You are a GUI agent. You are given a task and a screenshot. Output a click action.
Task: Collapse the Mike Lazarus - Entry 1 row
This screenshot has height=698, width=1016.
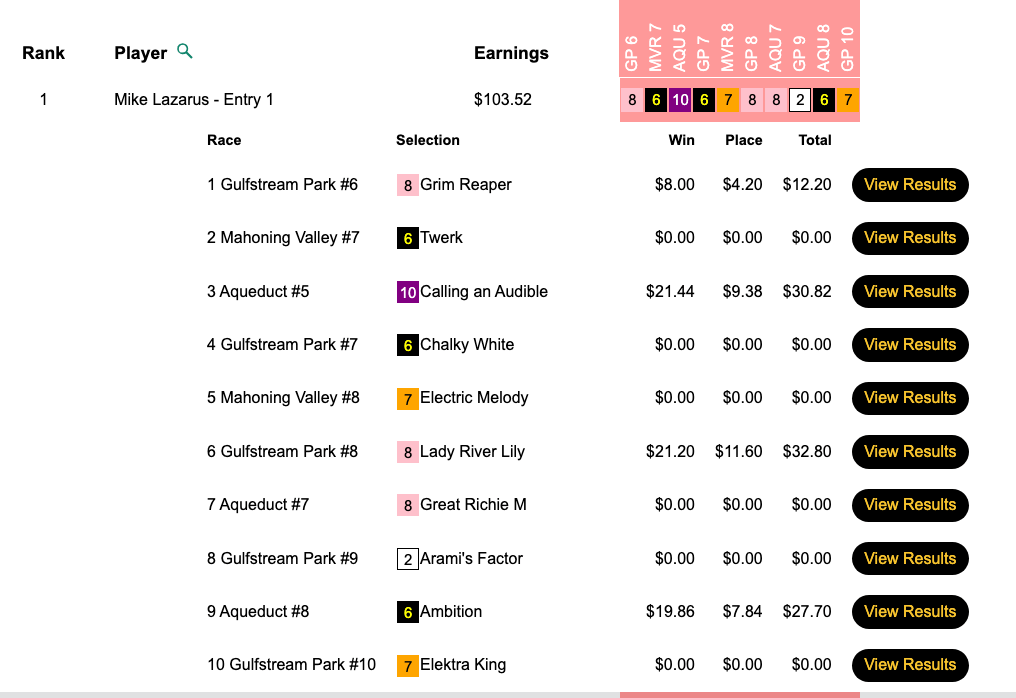coord(194,100)
